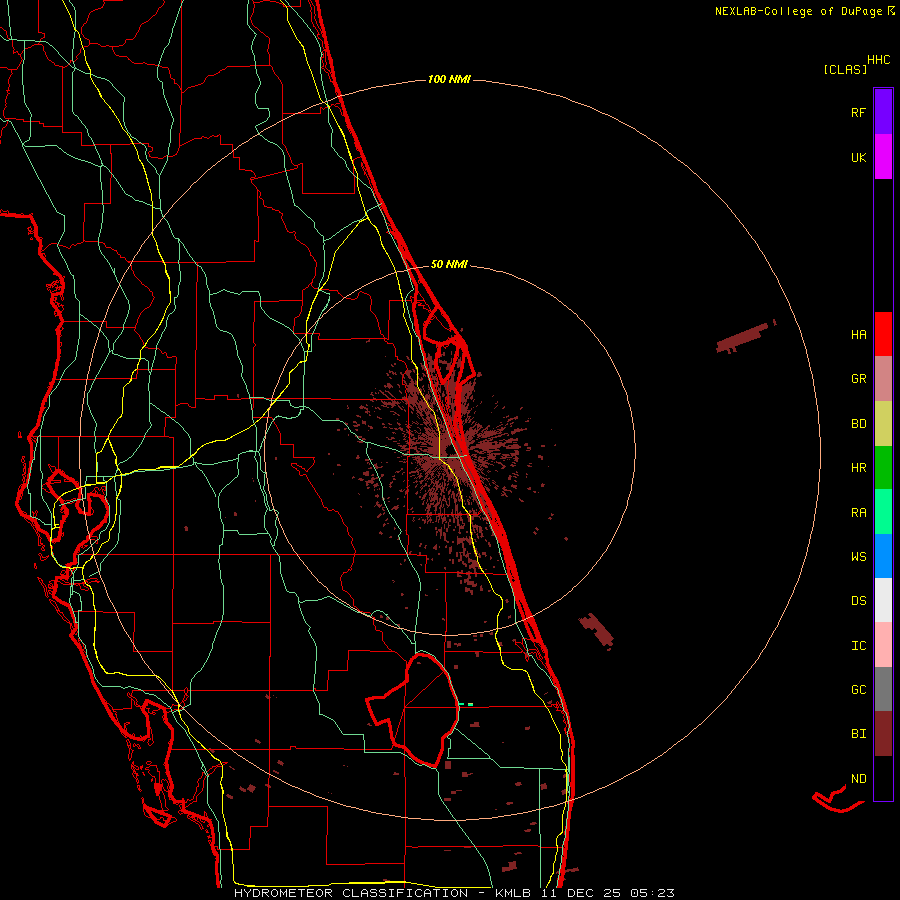This screenshot has width=900, height=900.
Task: Click the WS legend label
Action: tap(858, 557)
